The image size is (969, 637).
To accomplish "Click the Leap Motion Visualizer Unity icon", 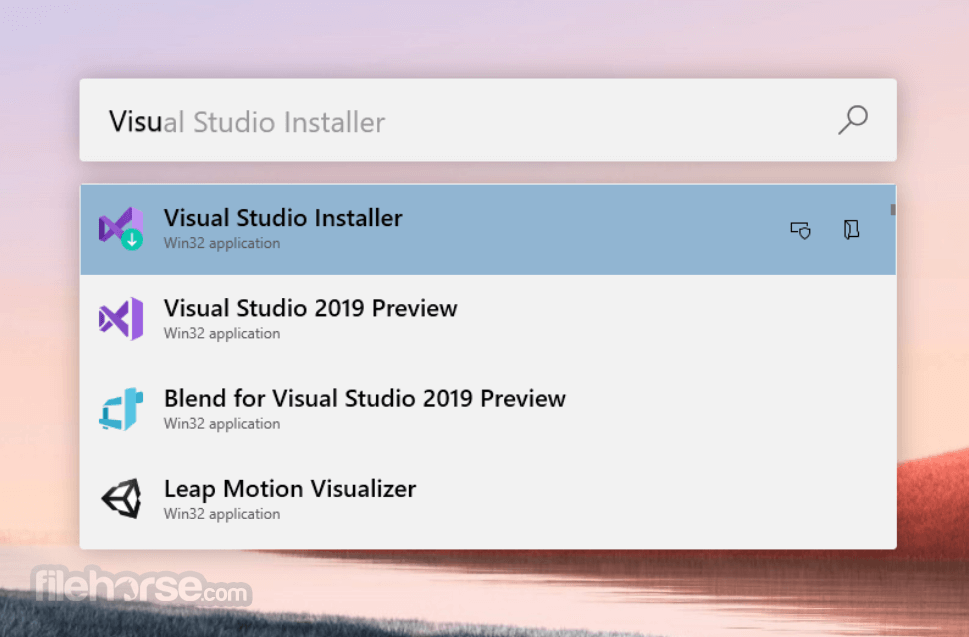I will tap(121, 499).
